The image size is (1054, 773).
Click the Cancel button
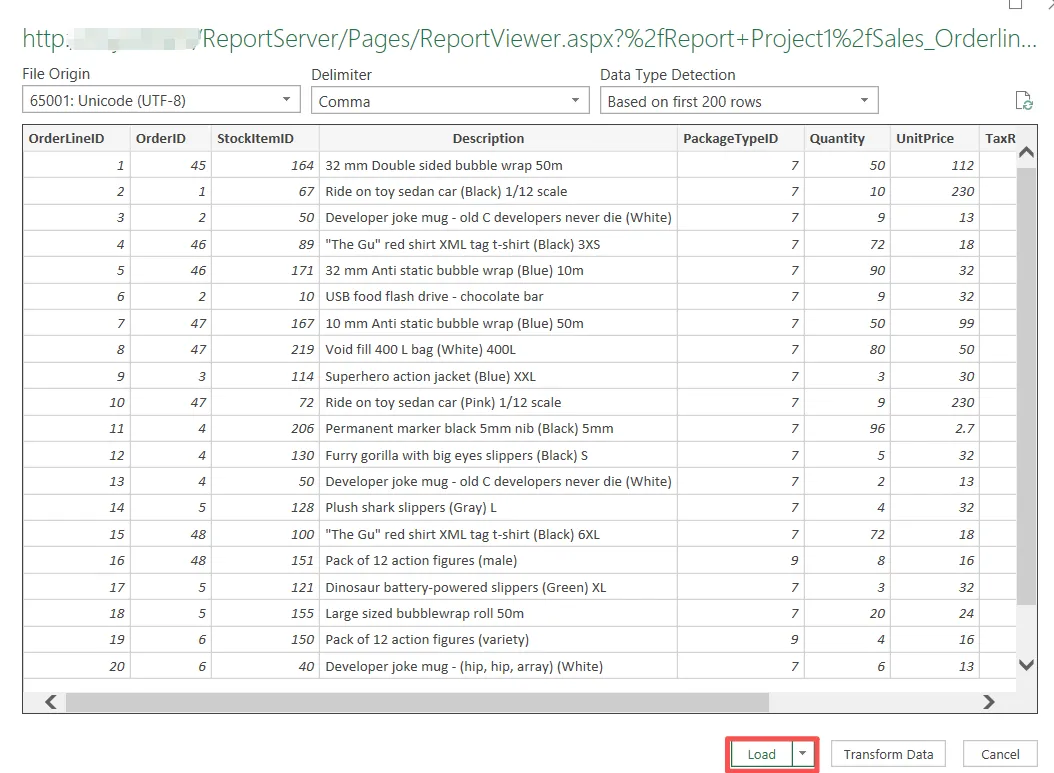point(1000,754)
